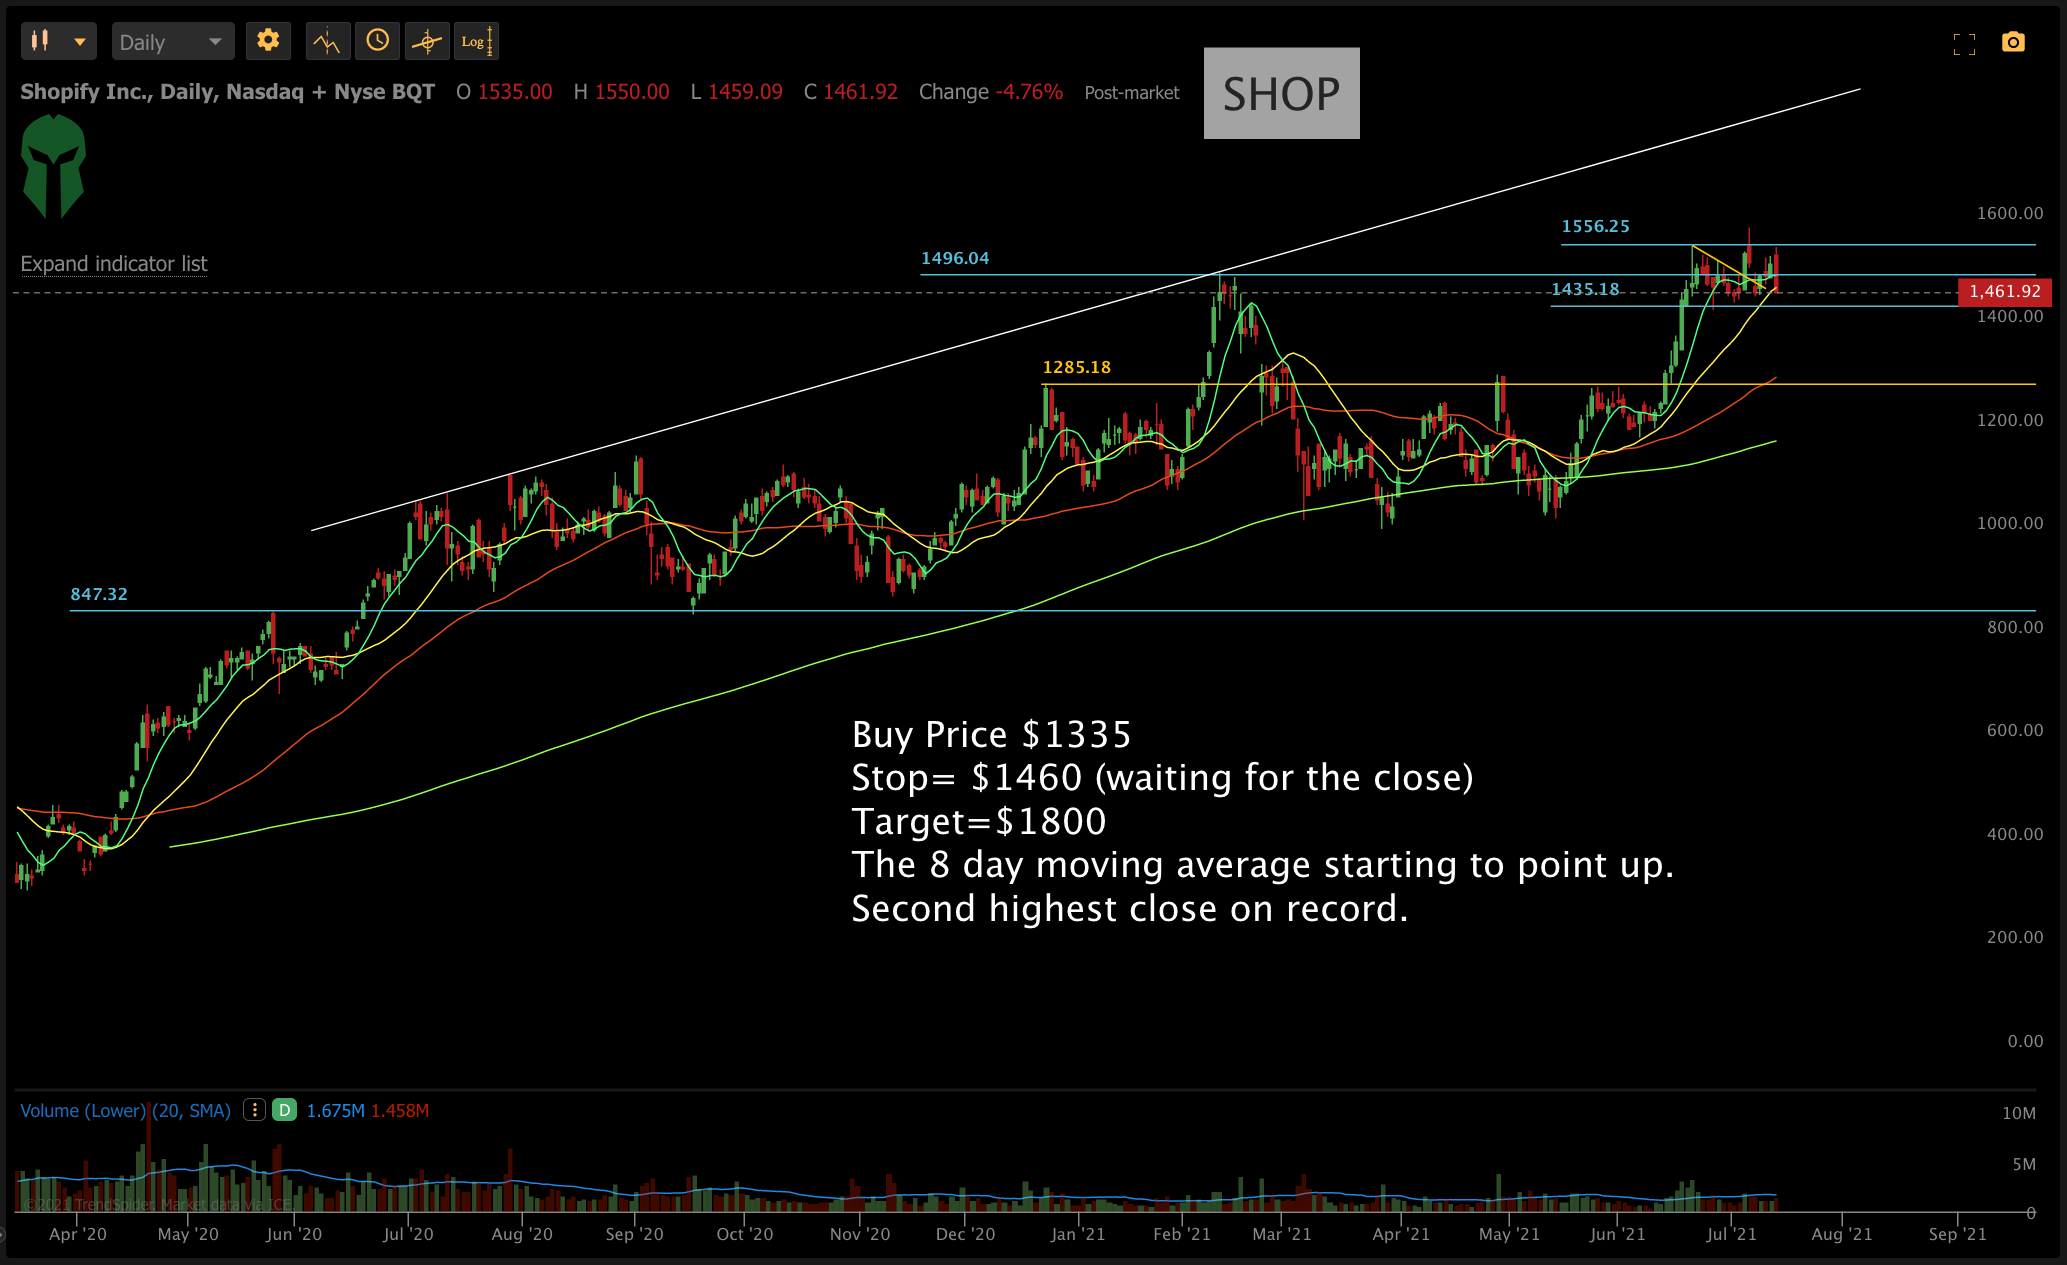Select the 1285.18 price level label
This screenshot has width=2067, height=1265.
tap(1076, 367)
